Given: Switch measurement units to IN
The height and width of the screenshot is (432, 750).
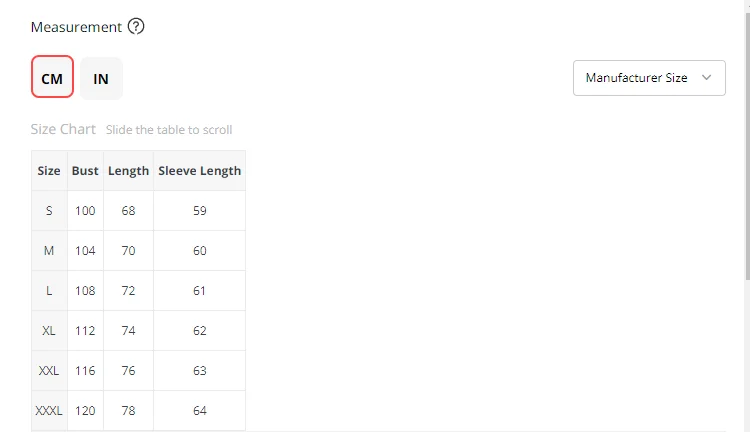Looking at the screenshot, I should click(x=101, y=78).
